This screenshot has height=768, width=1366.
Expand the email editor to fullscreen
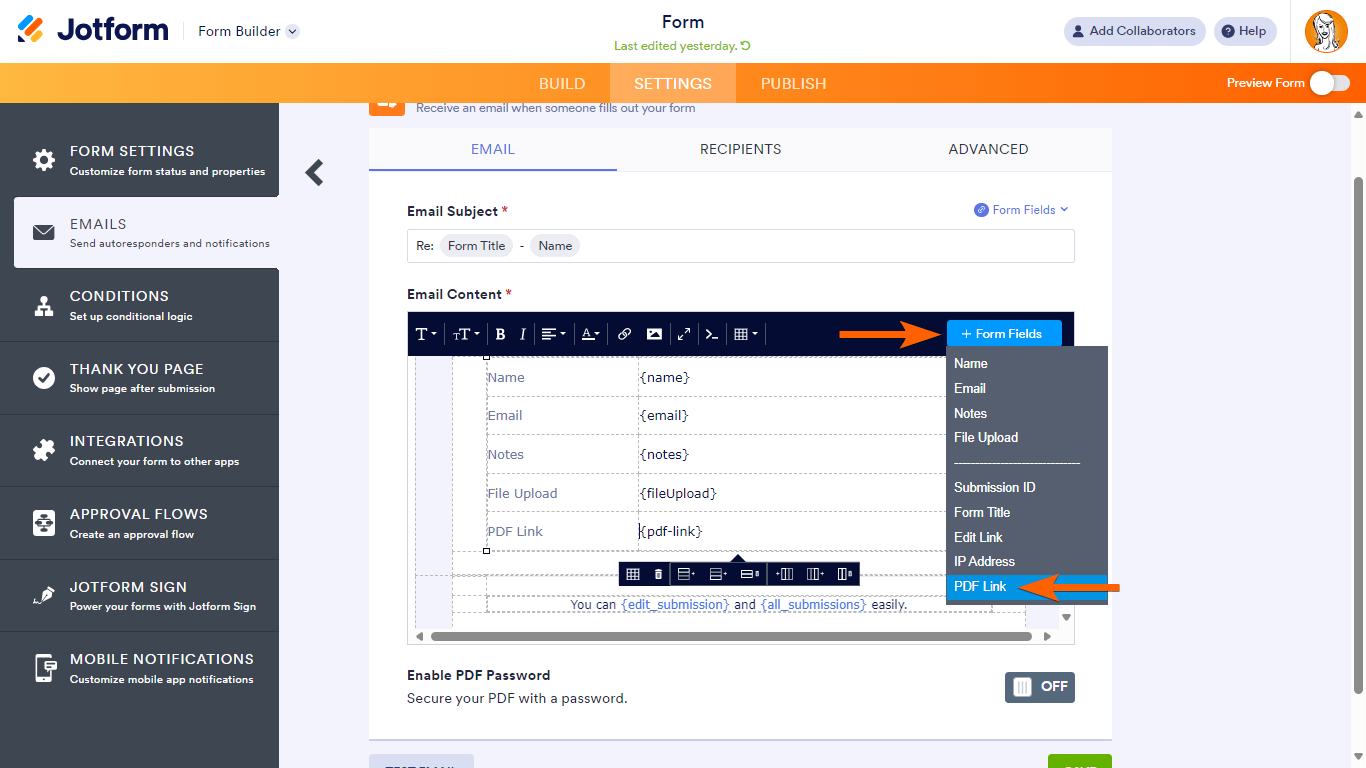(684, 334)
